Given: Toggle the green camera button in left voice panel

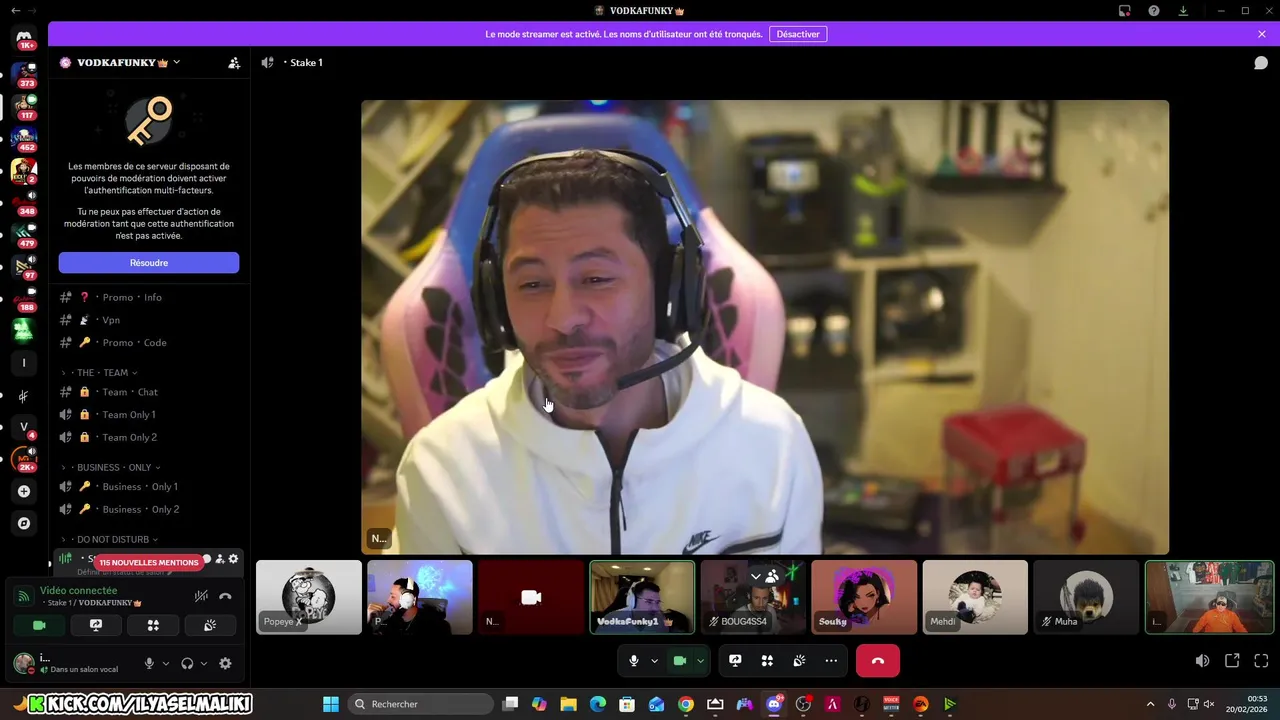Looking at the screenshot, I should pyautogui.click(x=39, y=625).
